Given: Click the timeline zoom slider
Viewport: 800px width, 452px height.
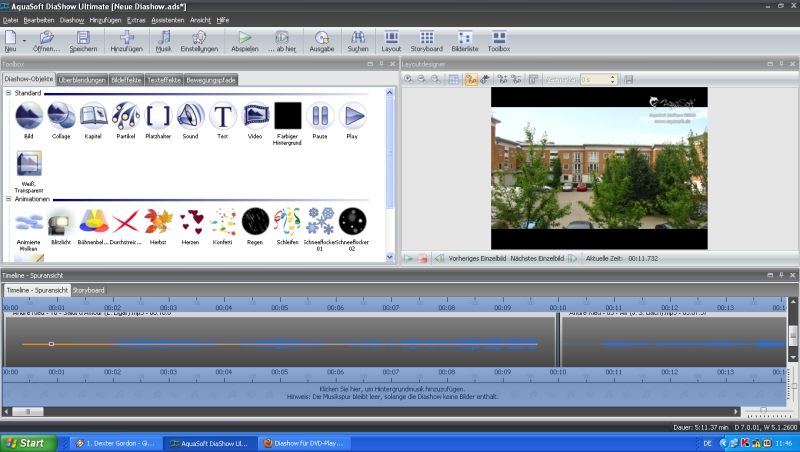Looking at the screenshot, I should (x=764, y=410).
